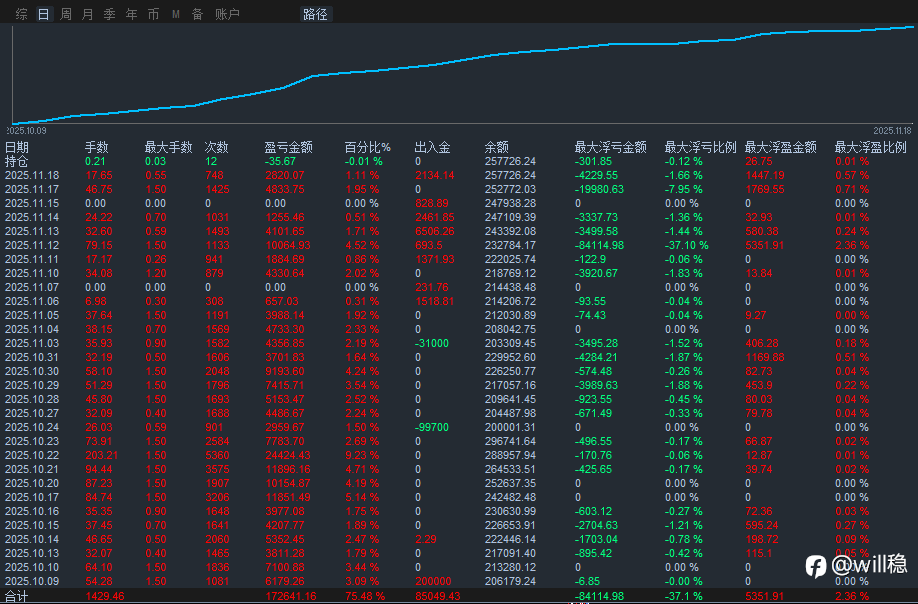The image size is (918, 604).
Task: Click the -0.01 % holdings percentage
Action: coord(364,162)
